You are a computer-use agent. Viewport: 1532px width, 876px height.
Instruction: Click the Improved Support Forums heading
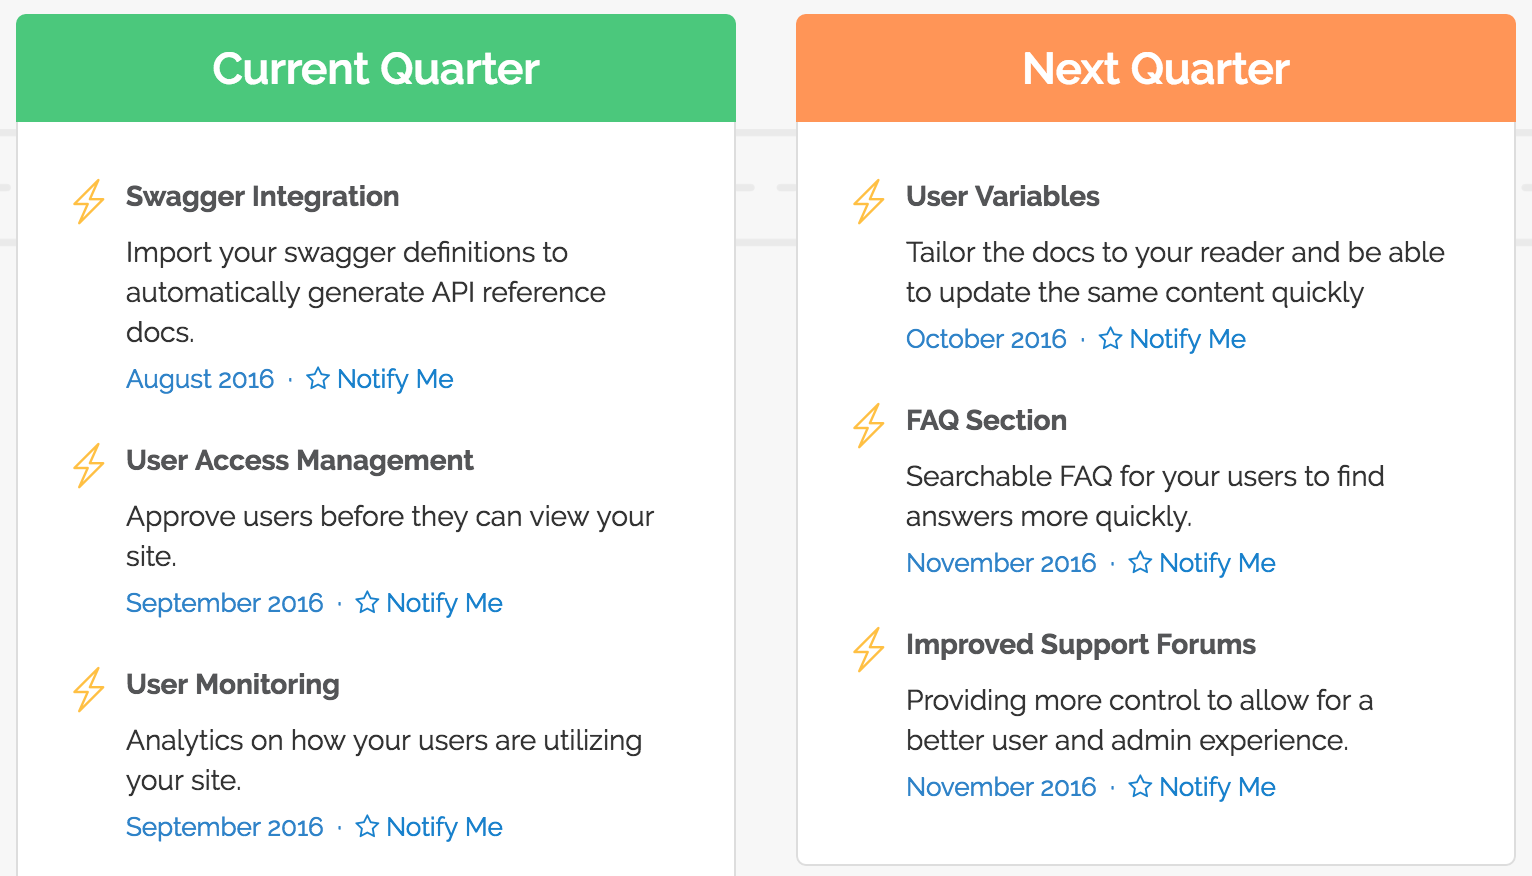click(x=1081, y=645)
